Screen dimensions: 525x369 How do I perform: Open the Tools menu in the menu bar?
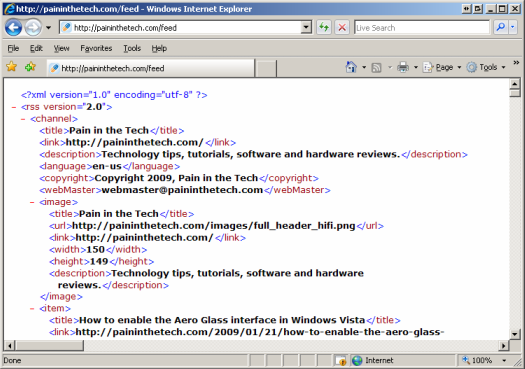pyautogui.click(x=132, y=49)
